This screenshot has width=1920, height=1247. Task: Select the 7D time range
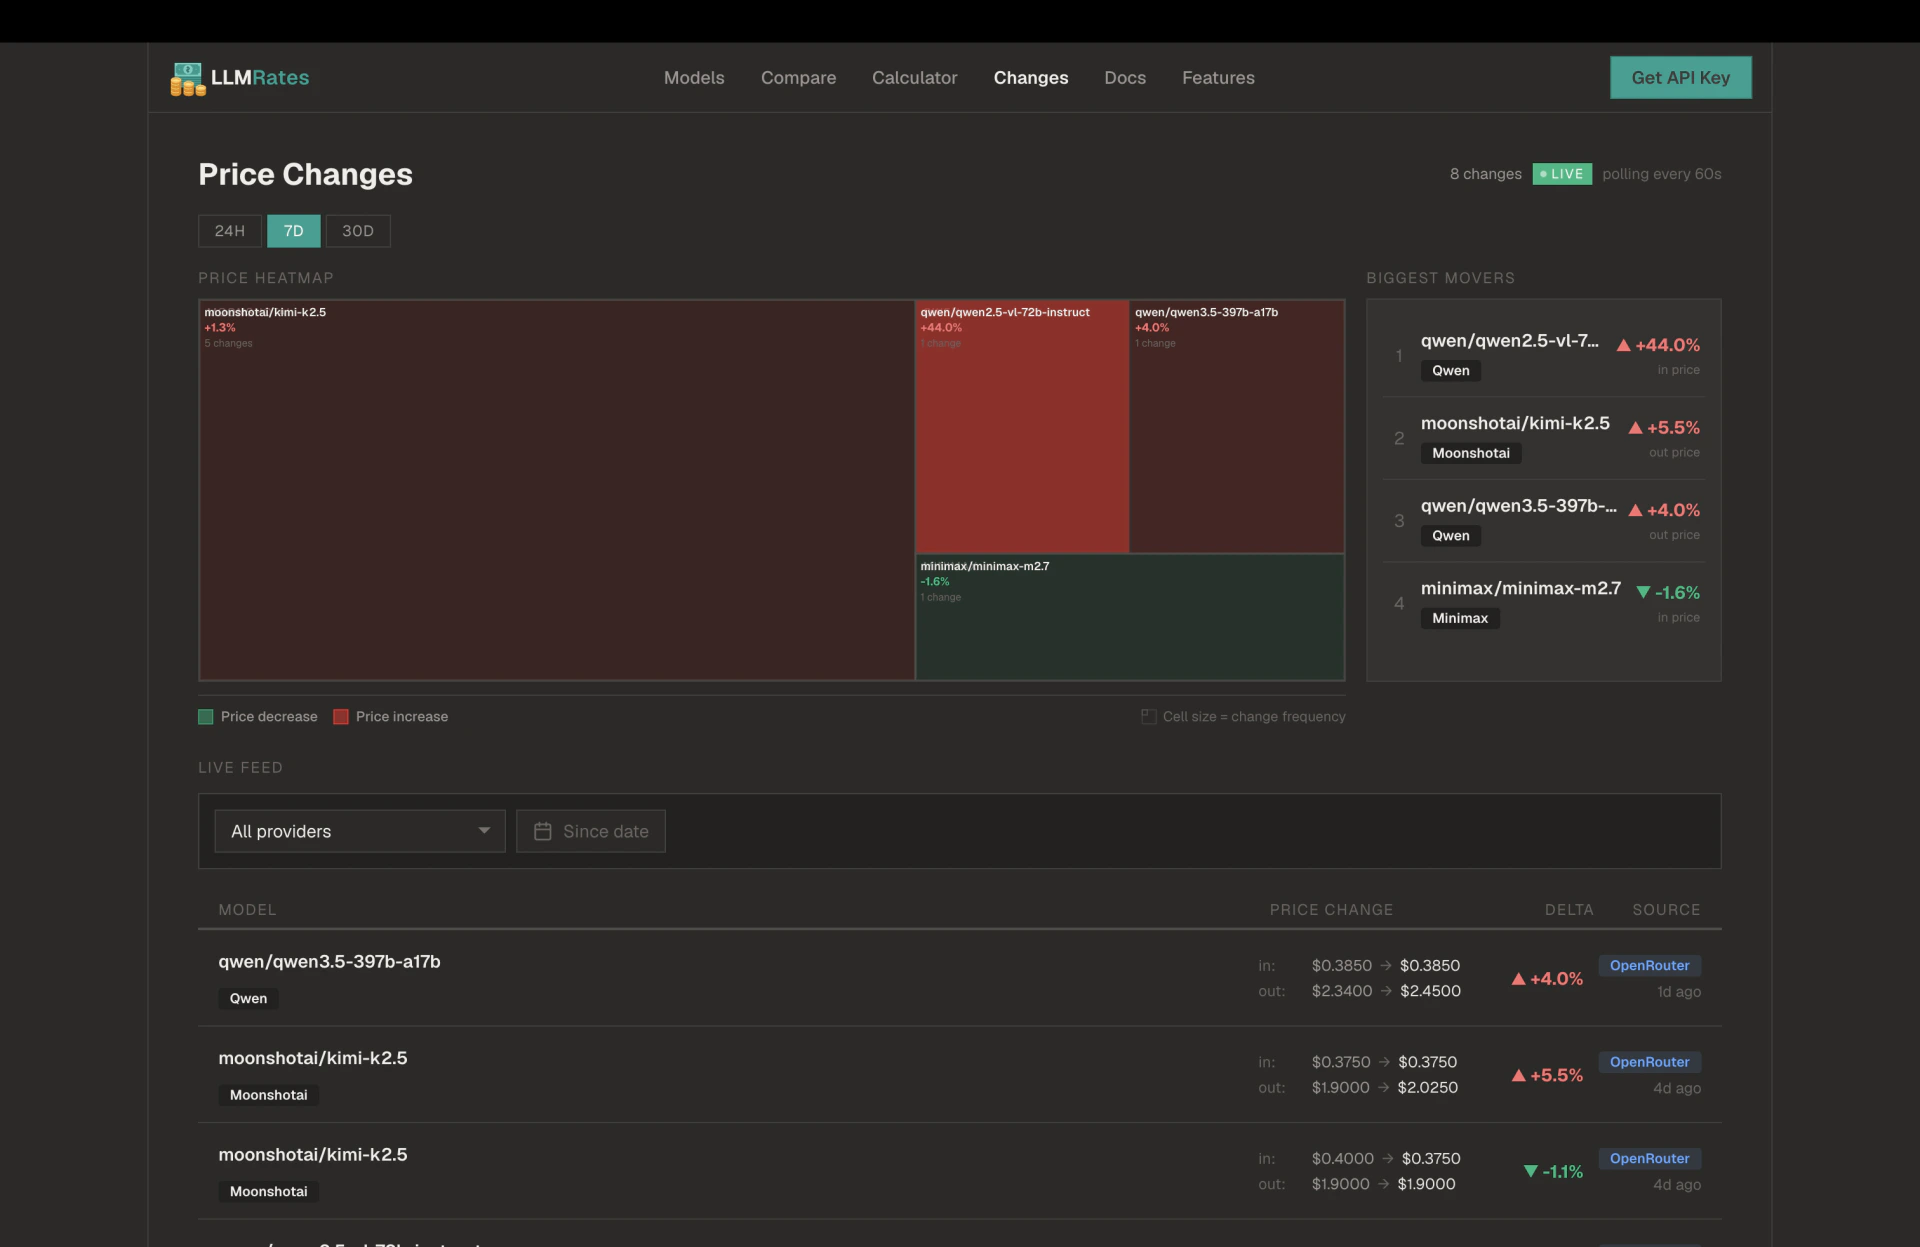(293, 231)
